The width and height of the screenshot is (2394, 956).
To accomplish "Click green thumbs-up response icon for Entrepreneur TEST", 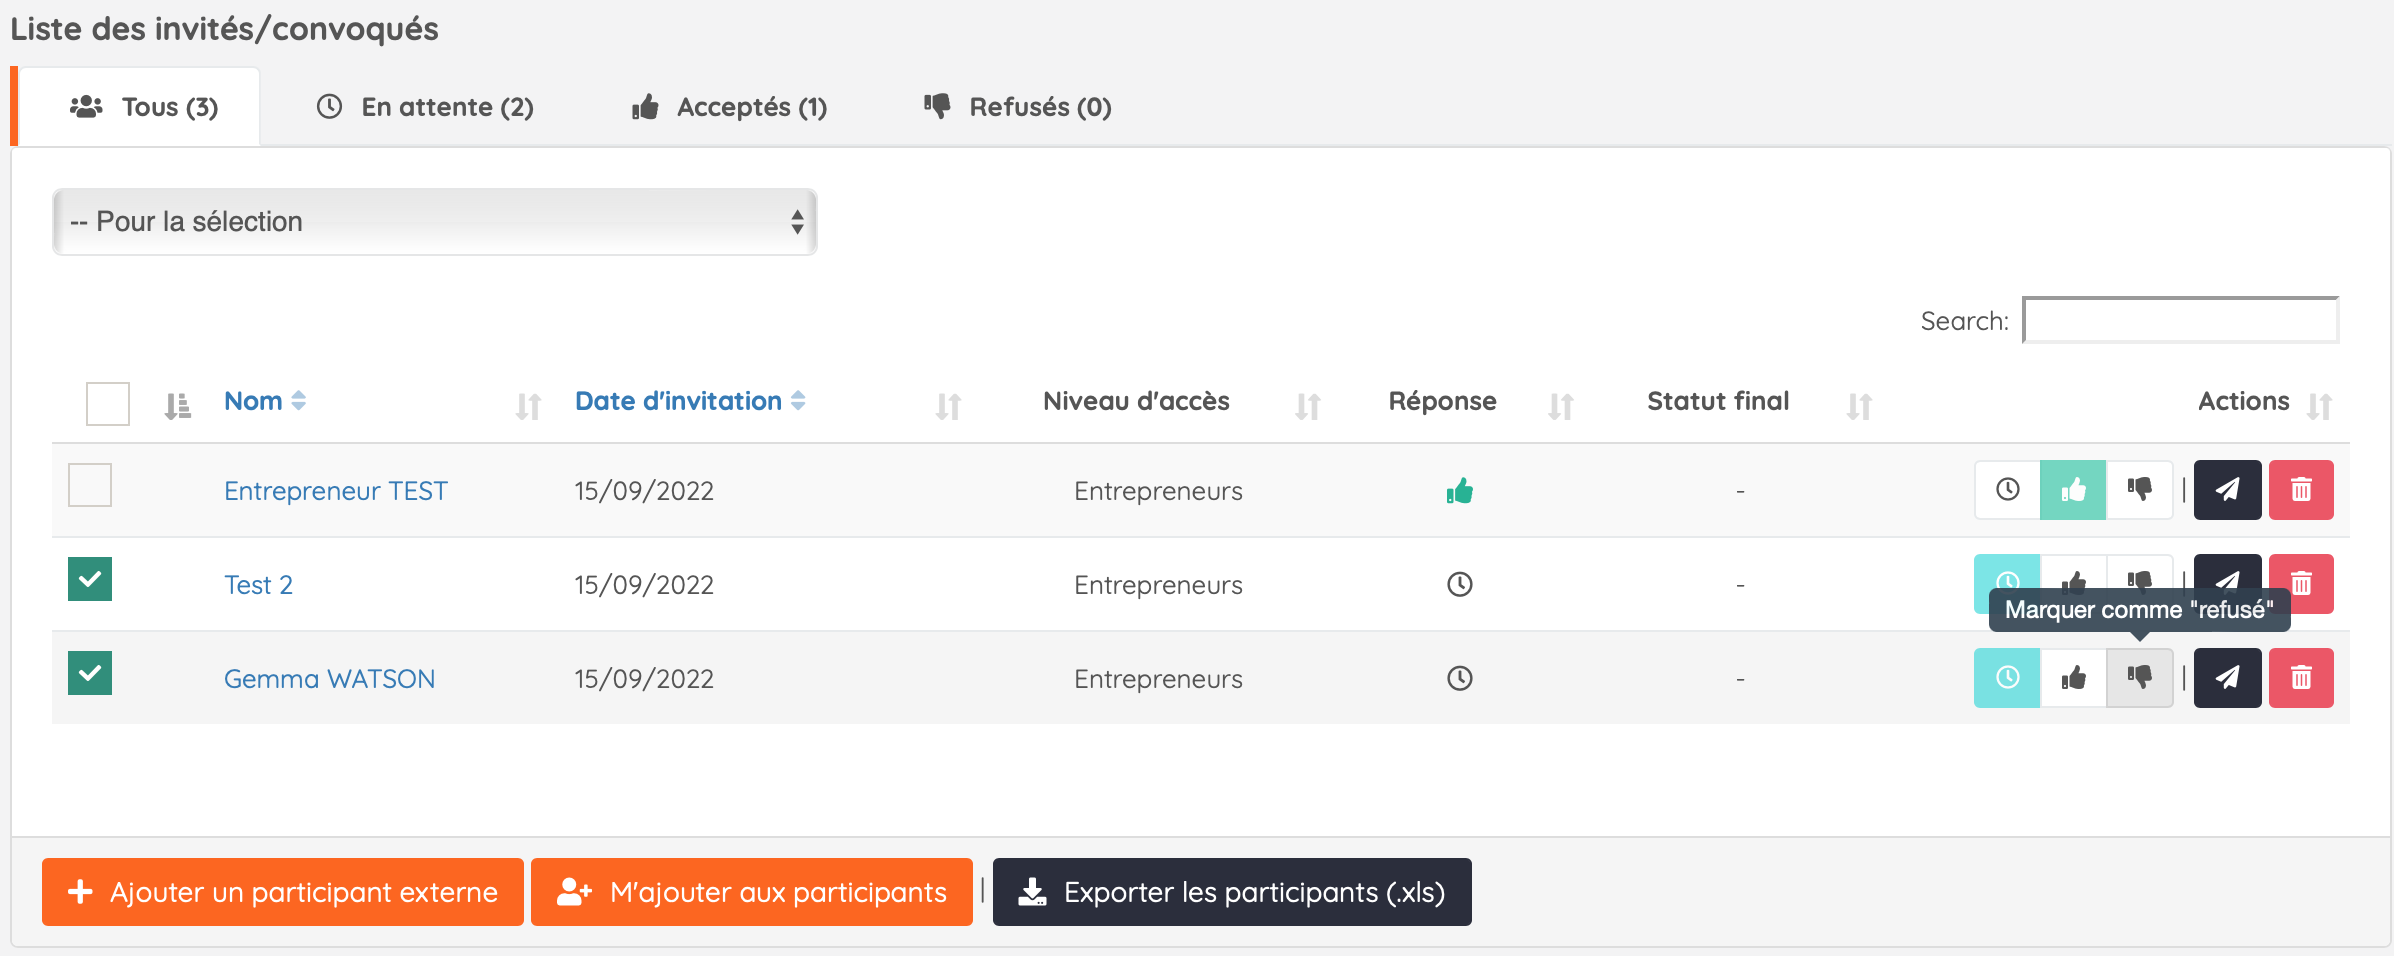I will click(x=1460, y=491).
